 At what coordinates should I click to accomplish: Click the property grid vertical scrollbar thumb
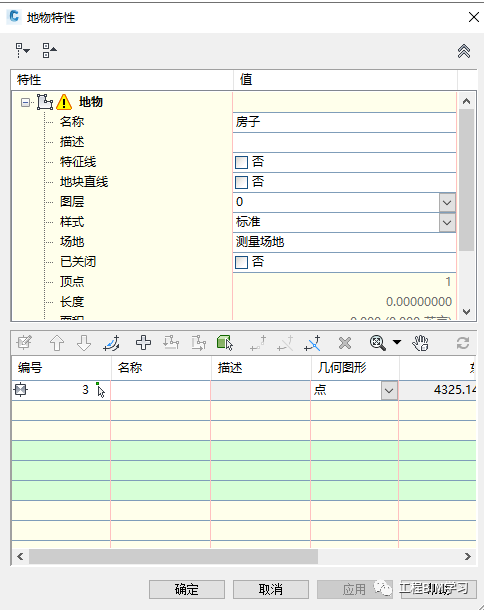pyautogui.click(x=466, y=180)
